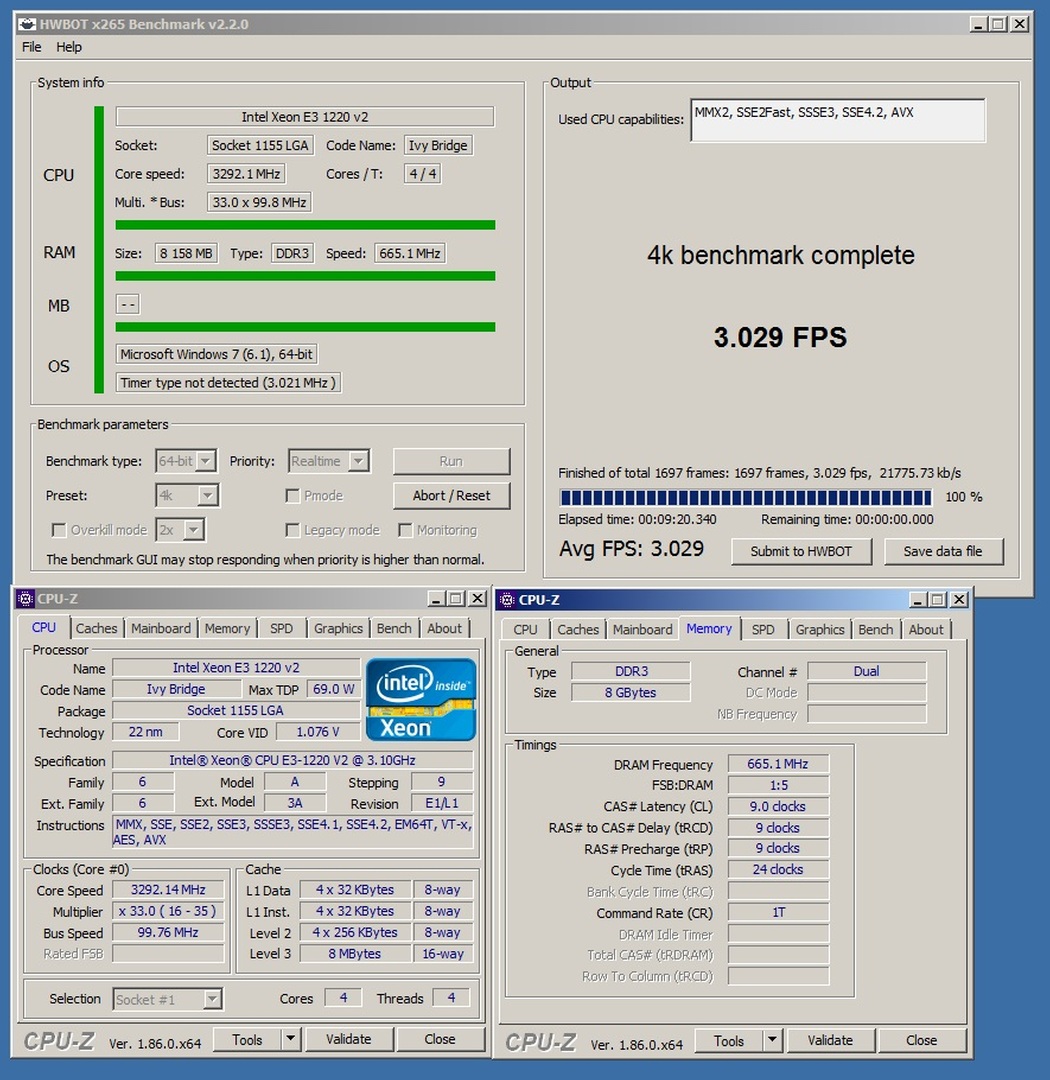Click the Multiplier 'x 33.0 ( 16 - 35 )' value
The height and width of the screenshot is (1080, 1050).
click(168, 911)
